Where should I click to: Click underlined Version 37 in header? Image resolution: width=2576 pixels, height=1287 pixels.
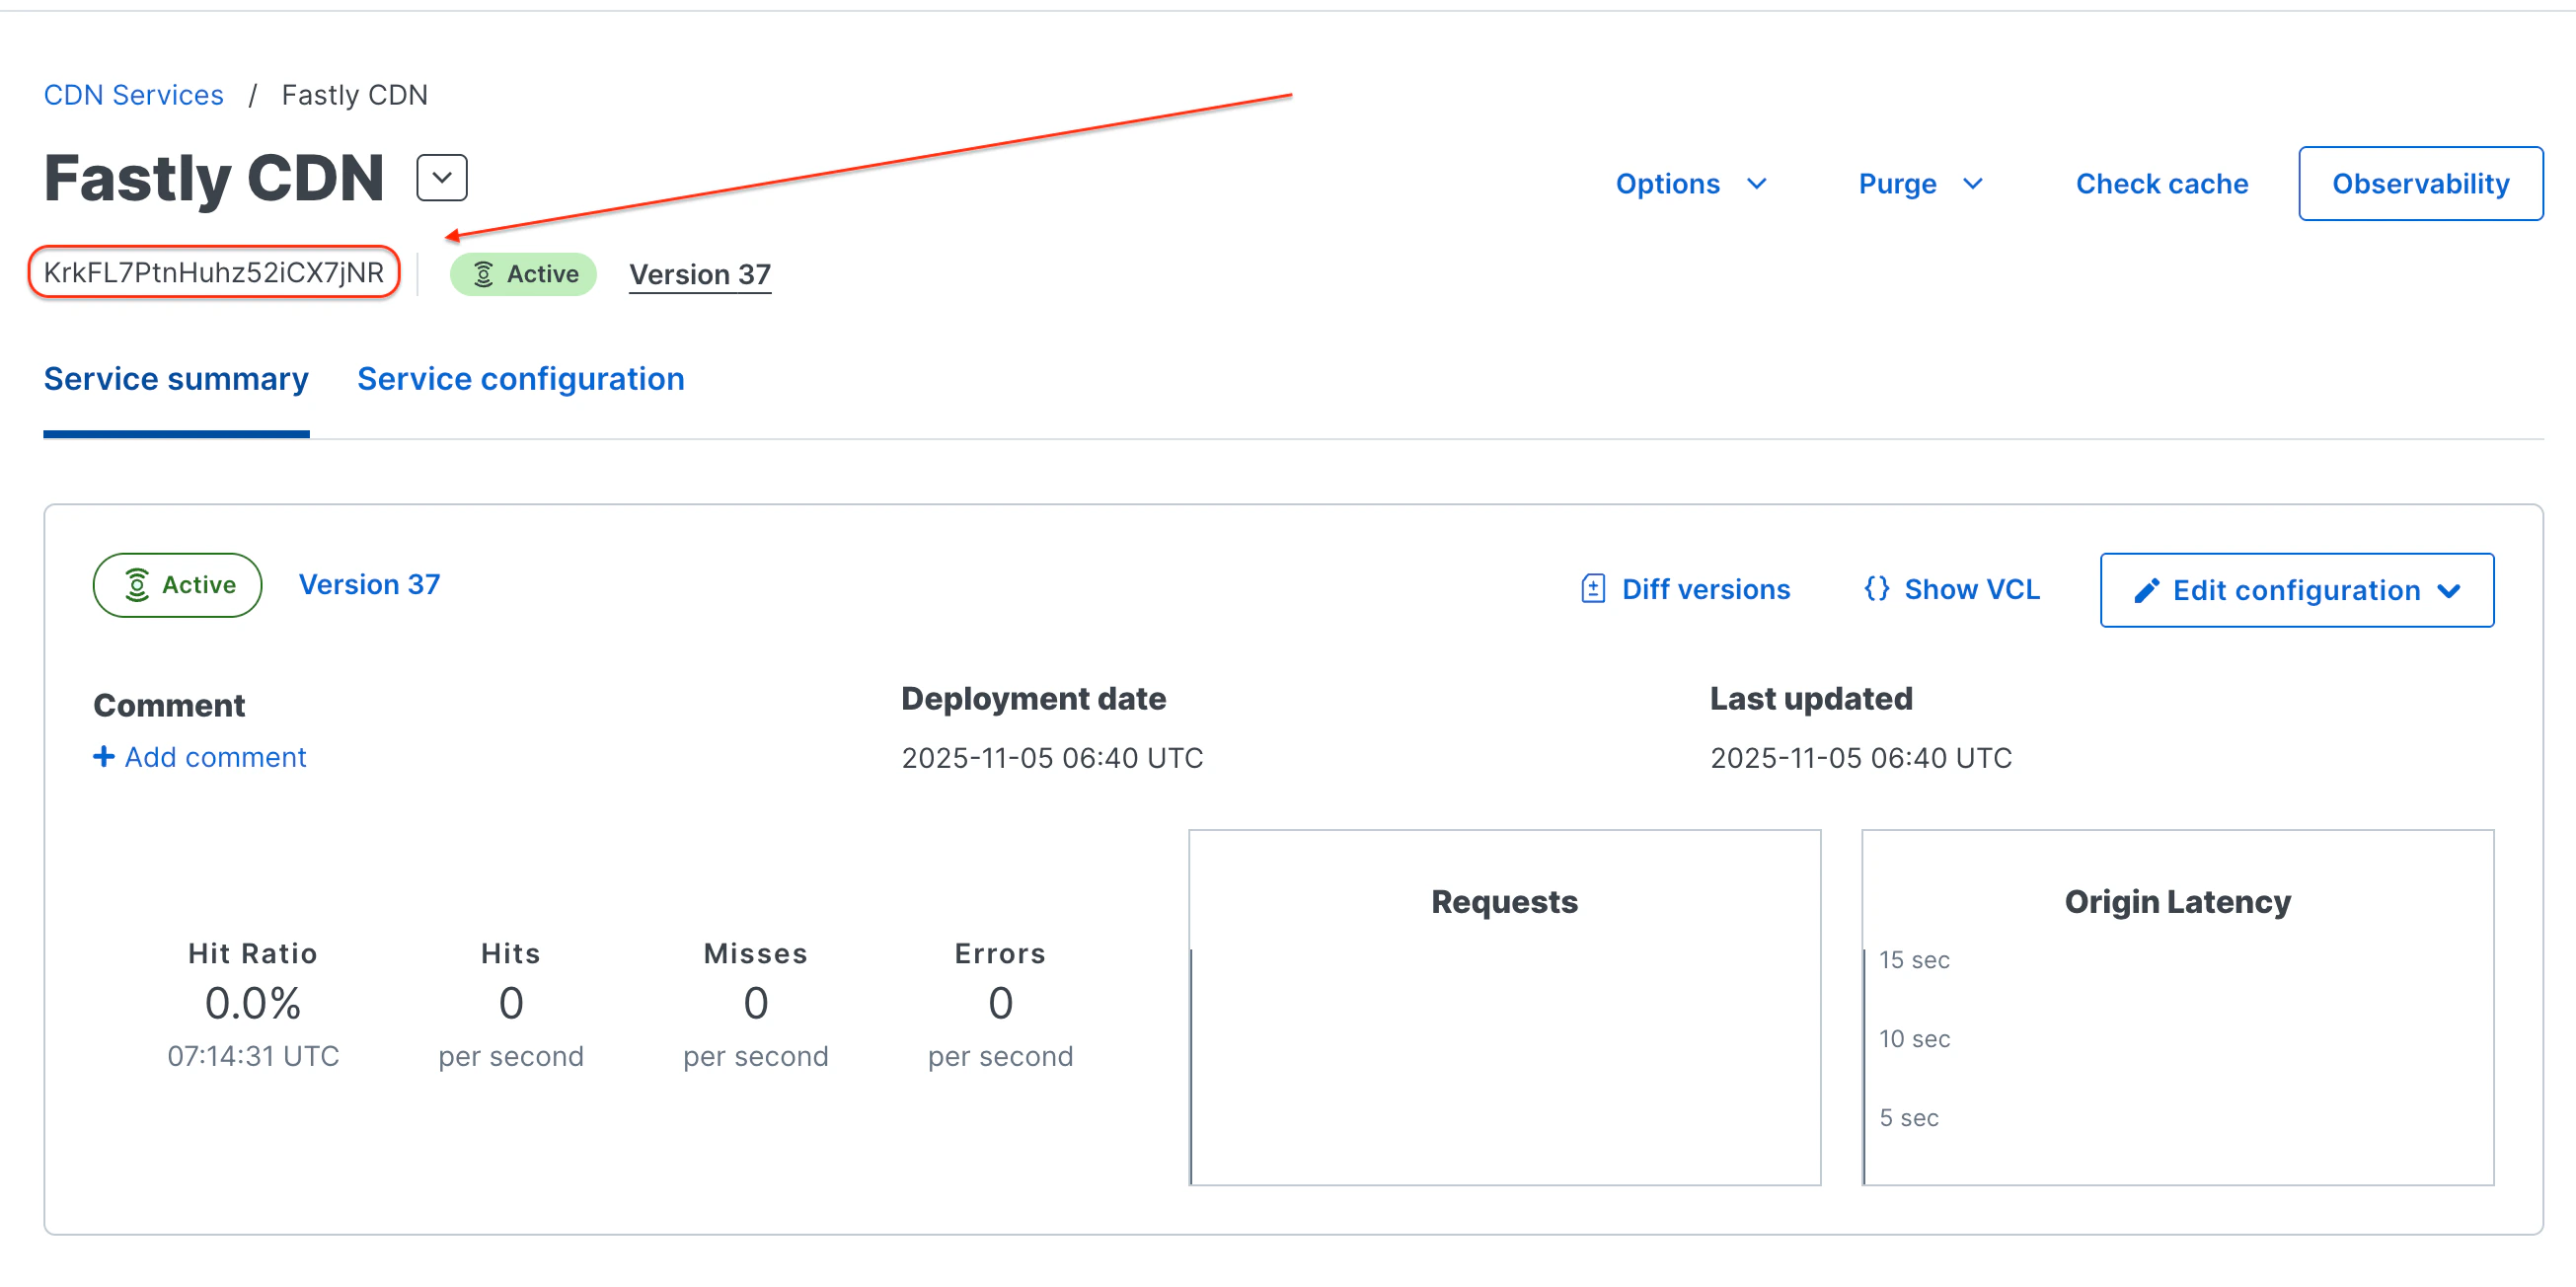pos(699,274)
